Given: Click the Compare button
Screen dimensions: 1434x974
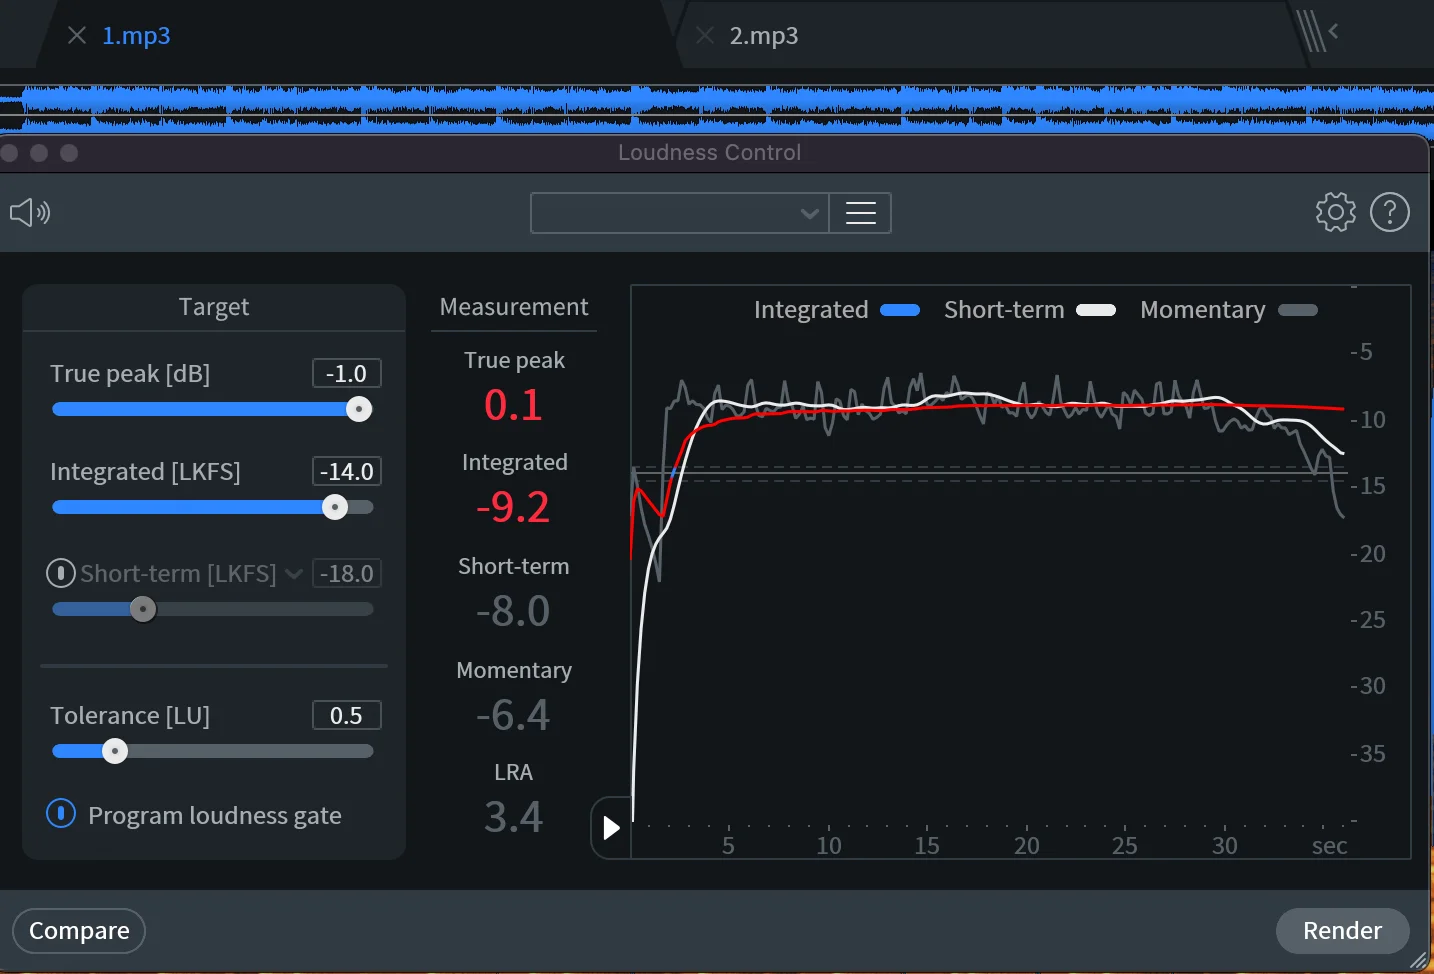Looking at the screenshot, I should tap(79, 931).
